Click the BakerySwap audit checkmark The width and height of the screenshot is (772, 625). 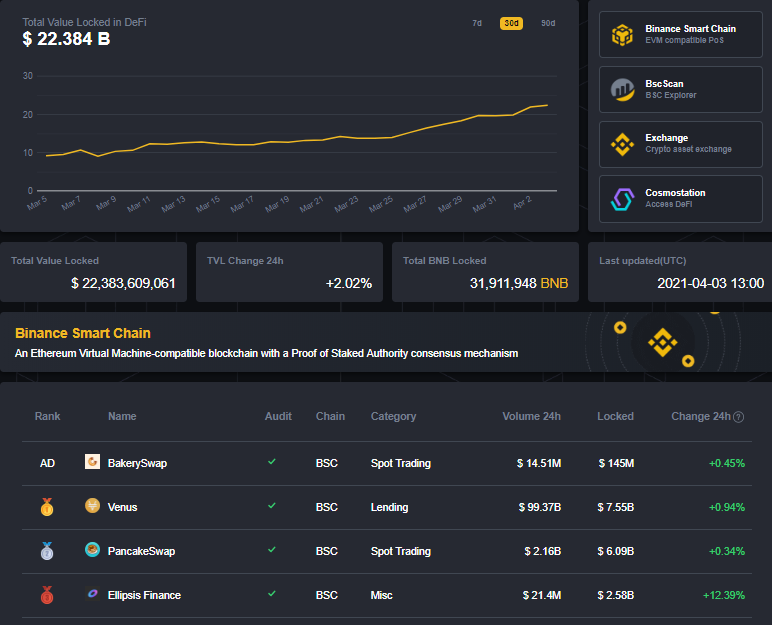271,462
